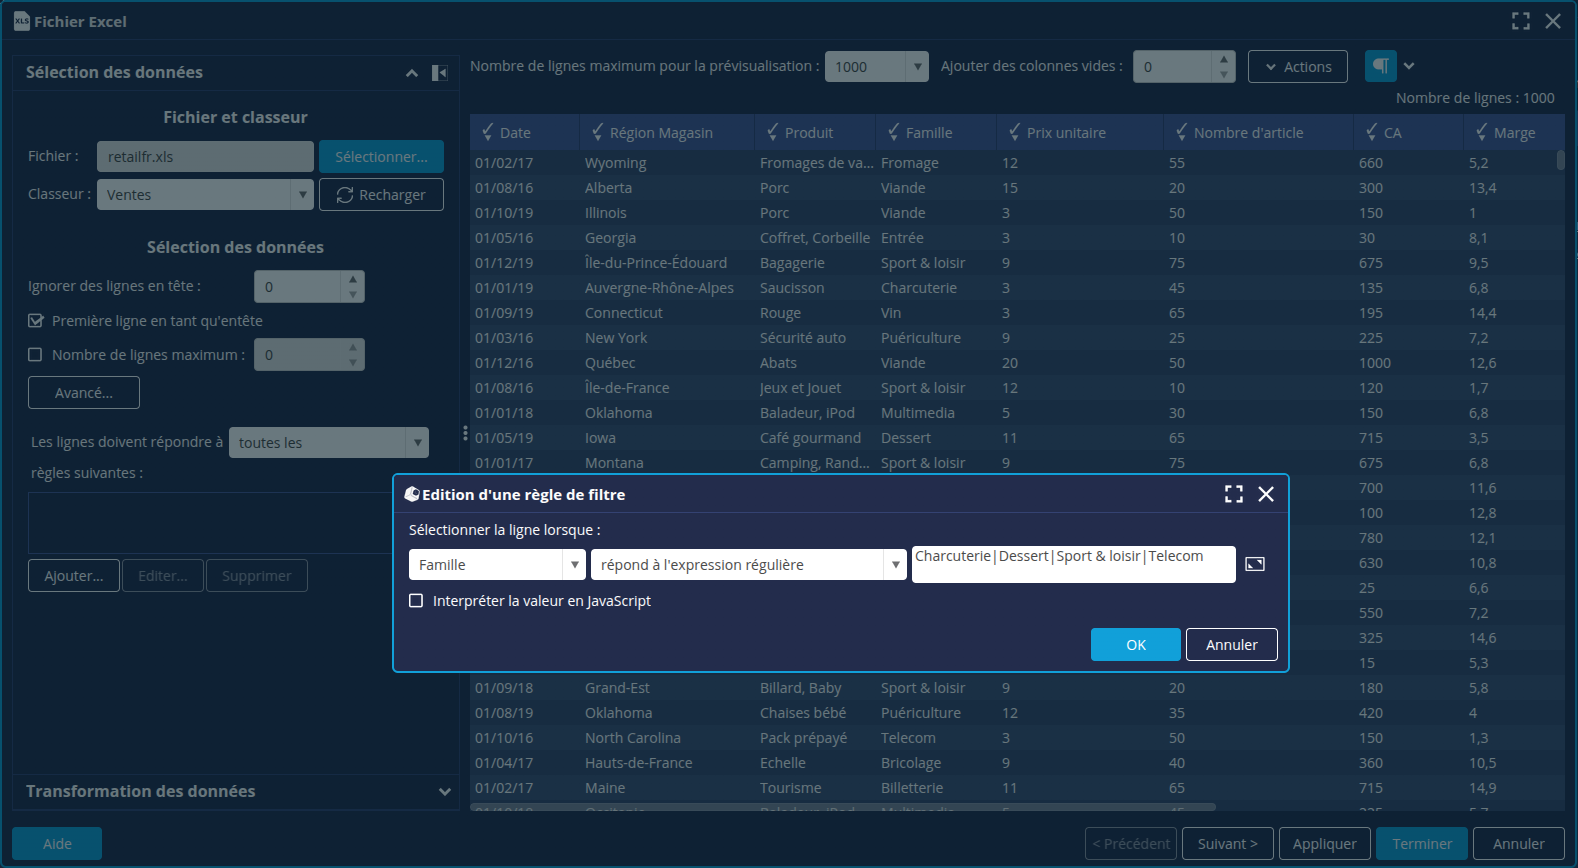Enable the Nombre de lignes maximum checkbox
This screenshot has width=1578, height=868.
[36, 355]
